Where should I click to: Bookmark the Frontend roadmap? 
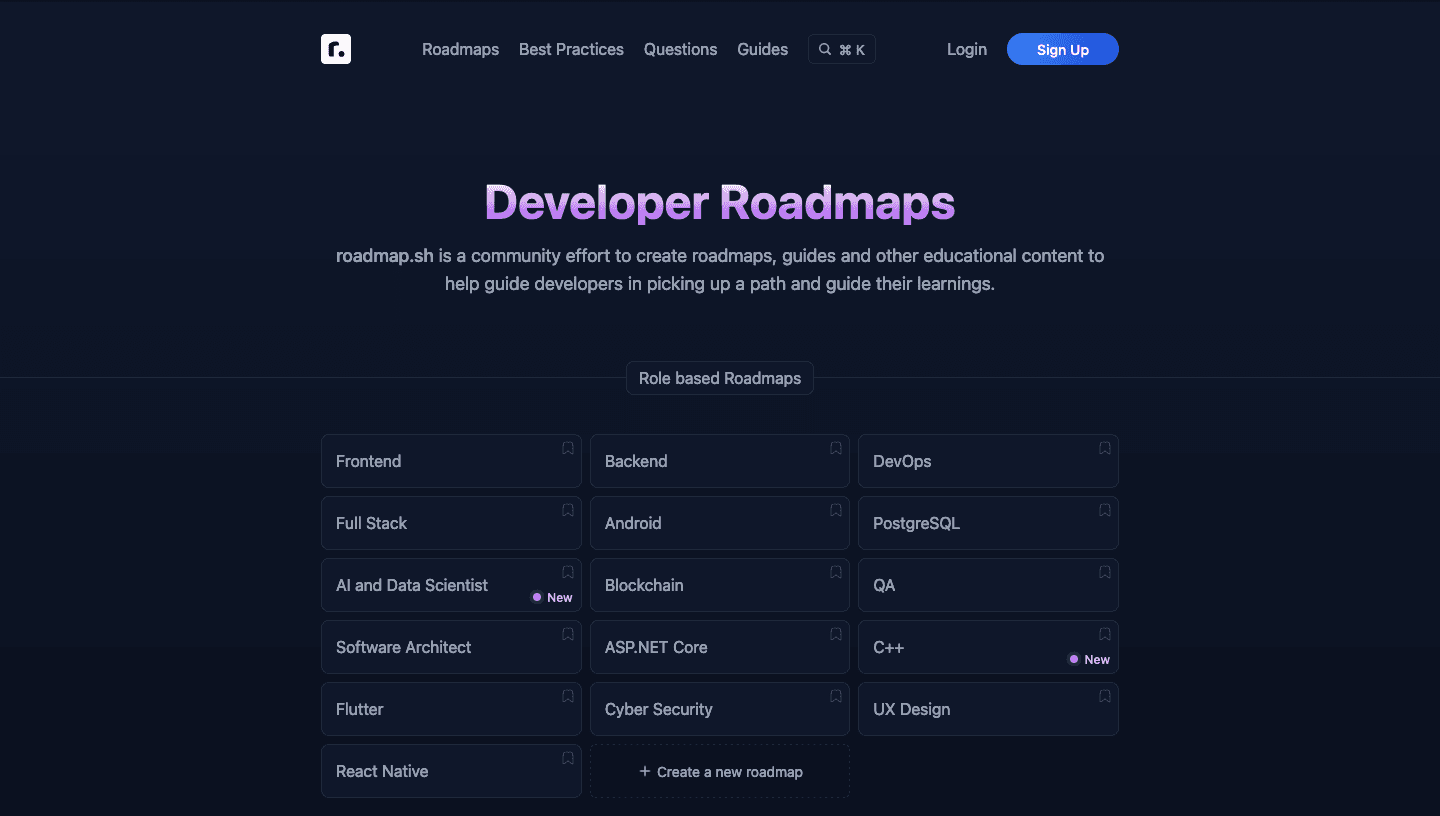pyautogui.click(x=568, y=448)
